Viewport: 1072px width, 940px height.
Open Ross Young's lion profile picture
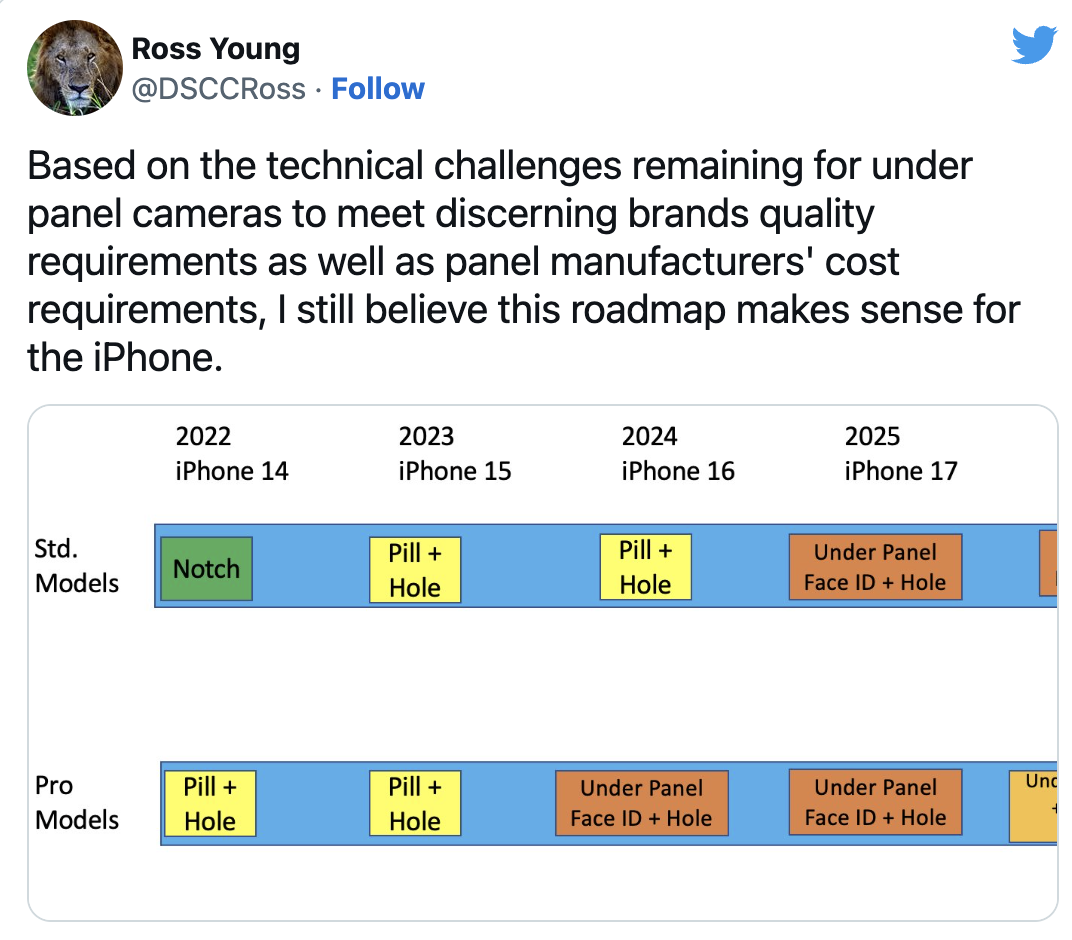(75, 68)
